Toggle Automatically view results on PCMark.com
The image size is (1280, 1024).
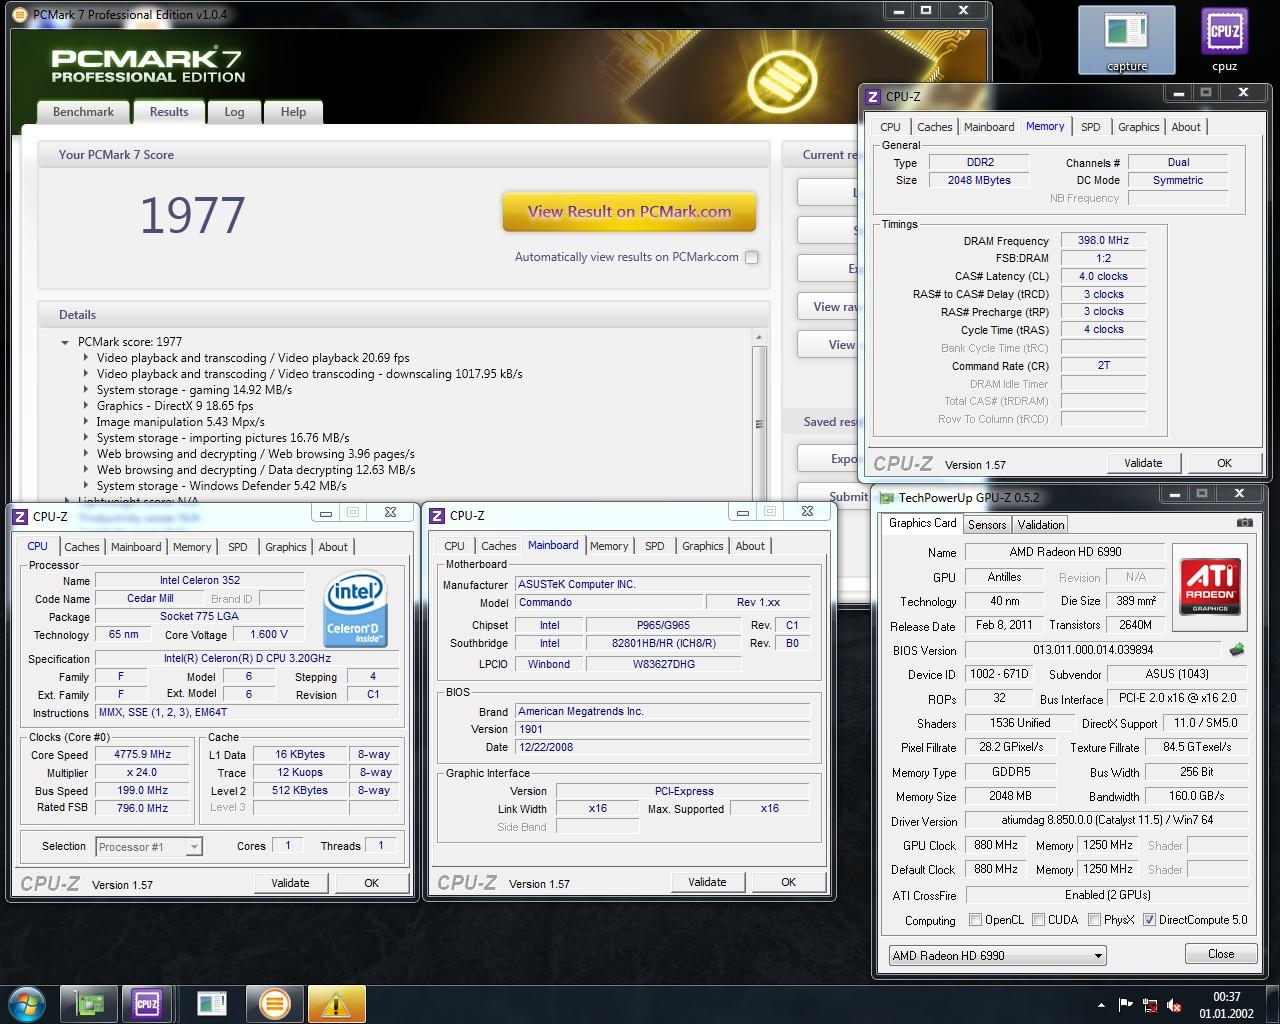click(752, 257)
